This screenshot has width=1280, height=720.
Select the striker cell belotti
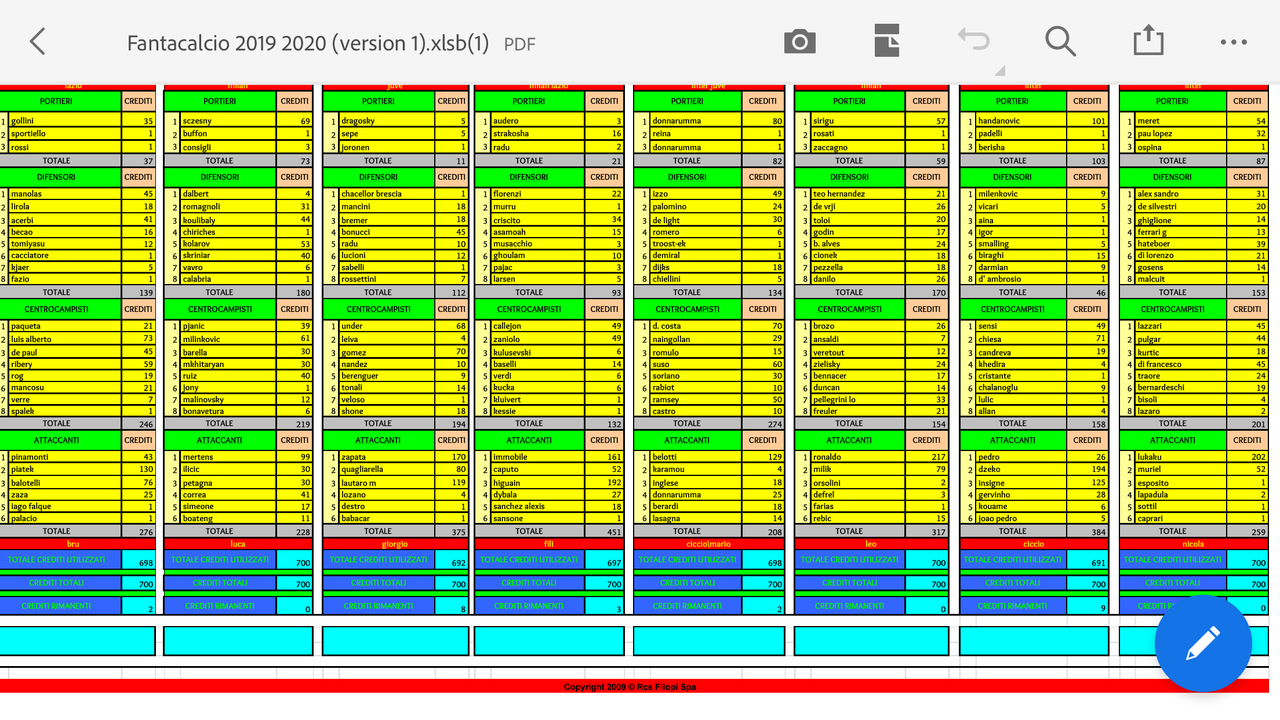(x=696, y=457)
